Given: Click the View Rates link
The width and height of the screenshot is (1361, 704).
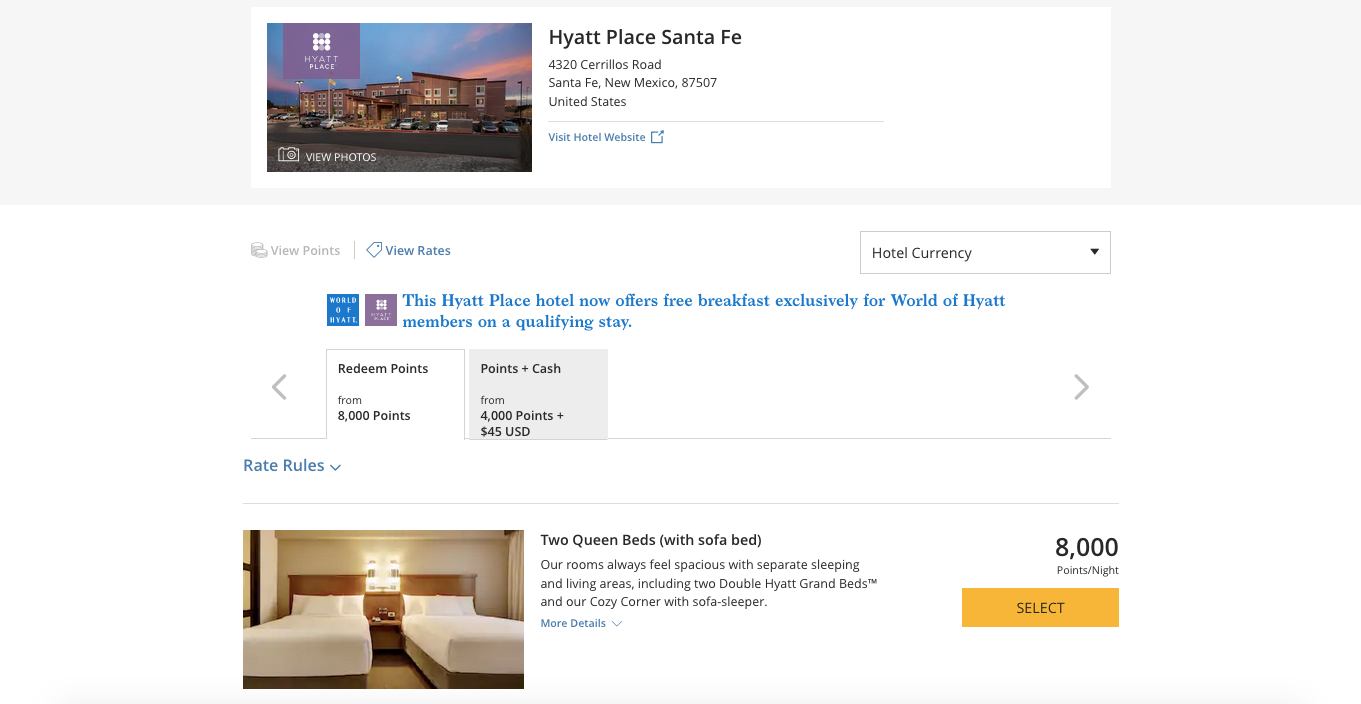Looking at the screenshot, I should pyautogui.click(x=418, y=251).
